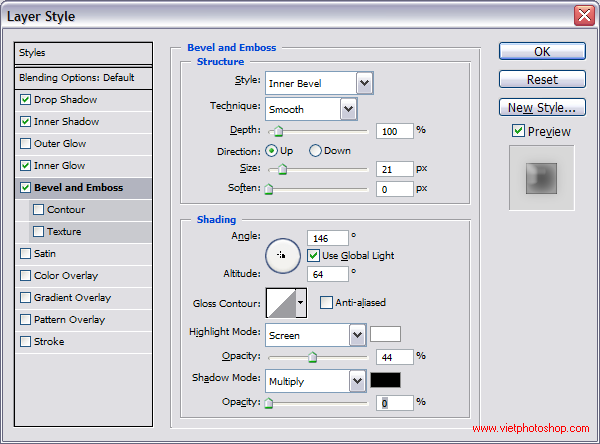The width and height of the screenshot is (600, 444).
Task: Toggle Use Global Light checkbox
Action: click(314, 255)
